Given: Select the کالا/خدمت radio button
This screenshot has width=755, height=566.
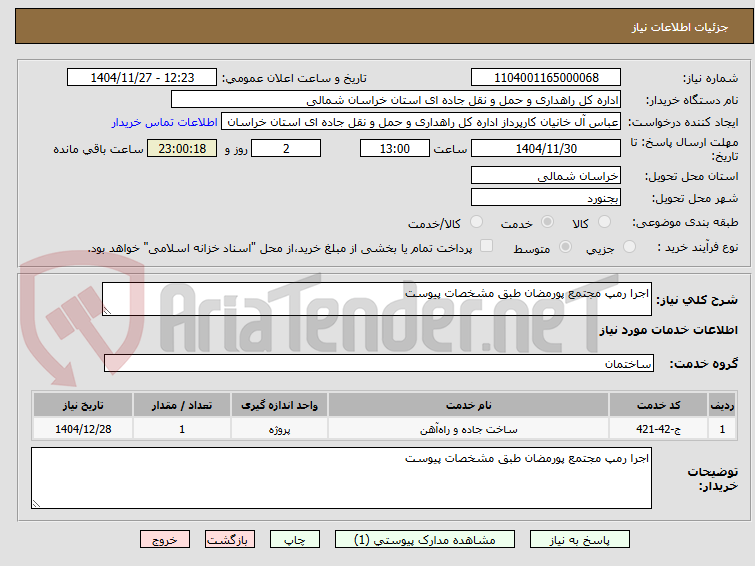Looking at the screenshot, I should pyautogui.click(x=476, y=222).
